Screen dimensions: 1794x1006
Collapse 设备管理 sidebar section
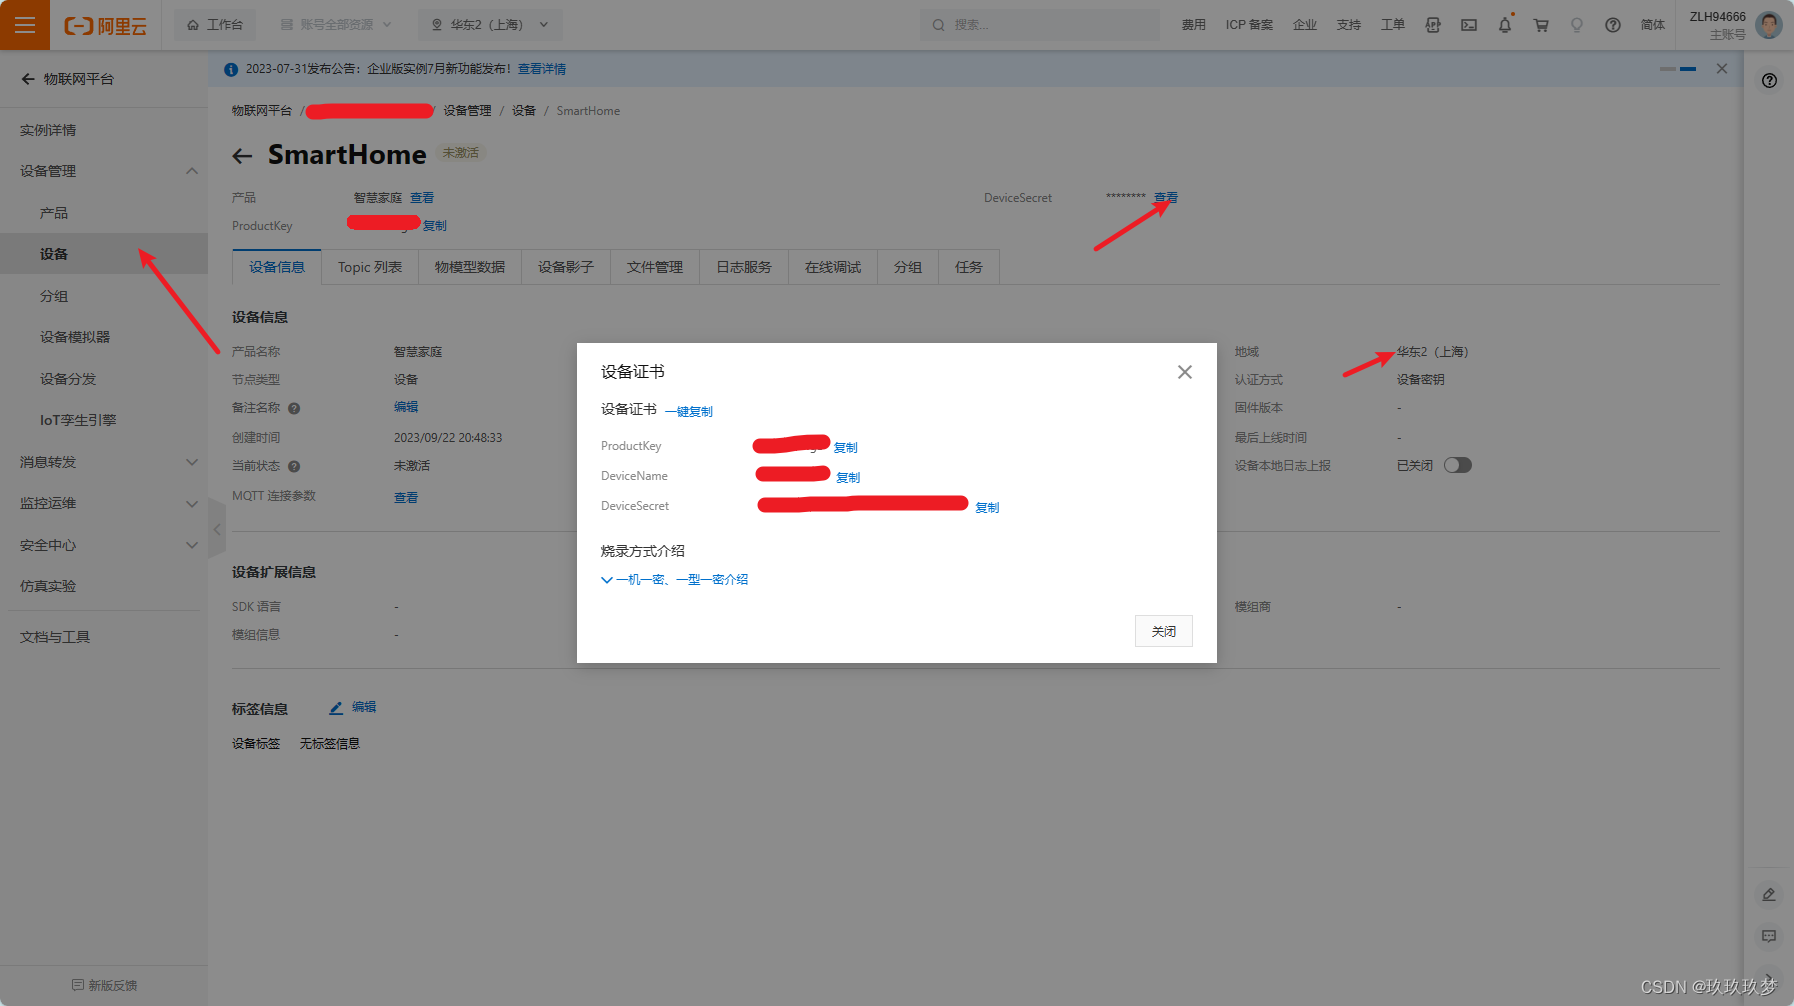pos(192,171)
